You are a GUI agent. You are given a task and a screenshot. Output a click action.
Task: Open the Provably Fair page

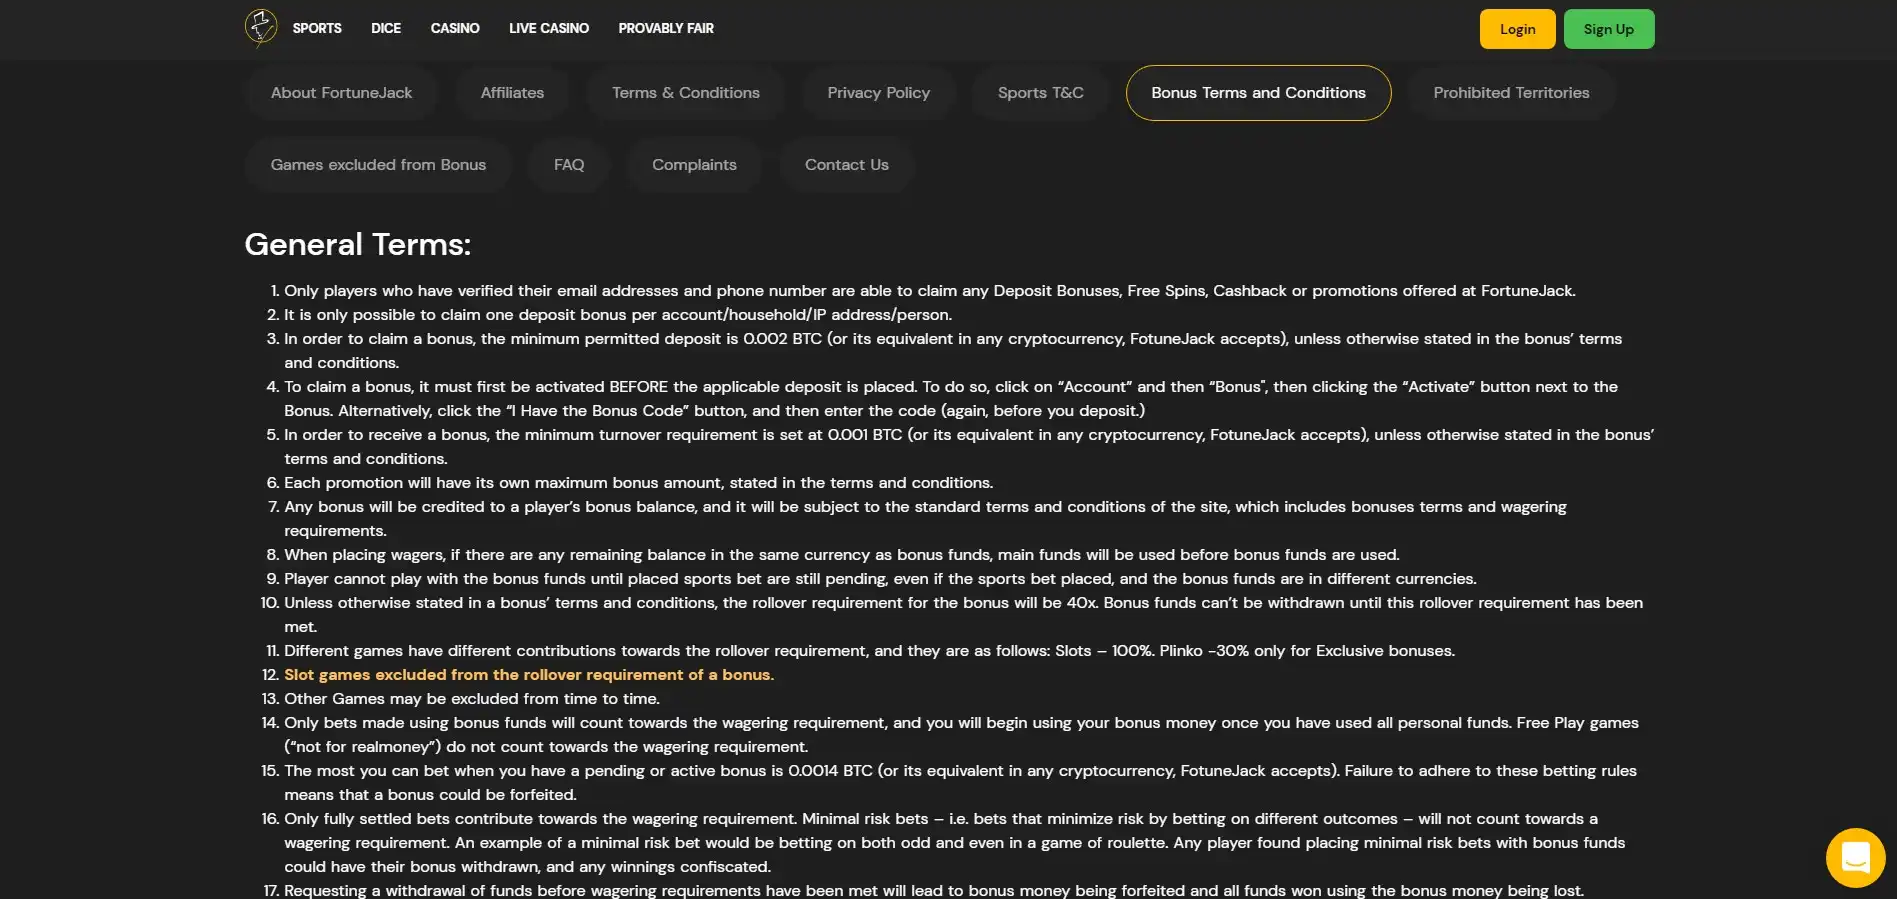pos(666,28)
